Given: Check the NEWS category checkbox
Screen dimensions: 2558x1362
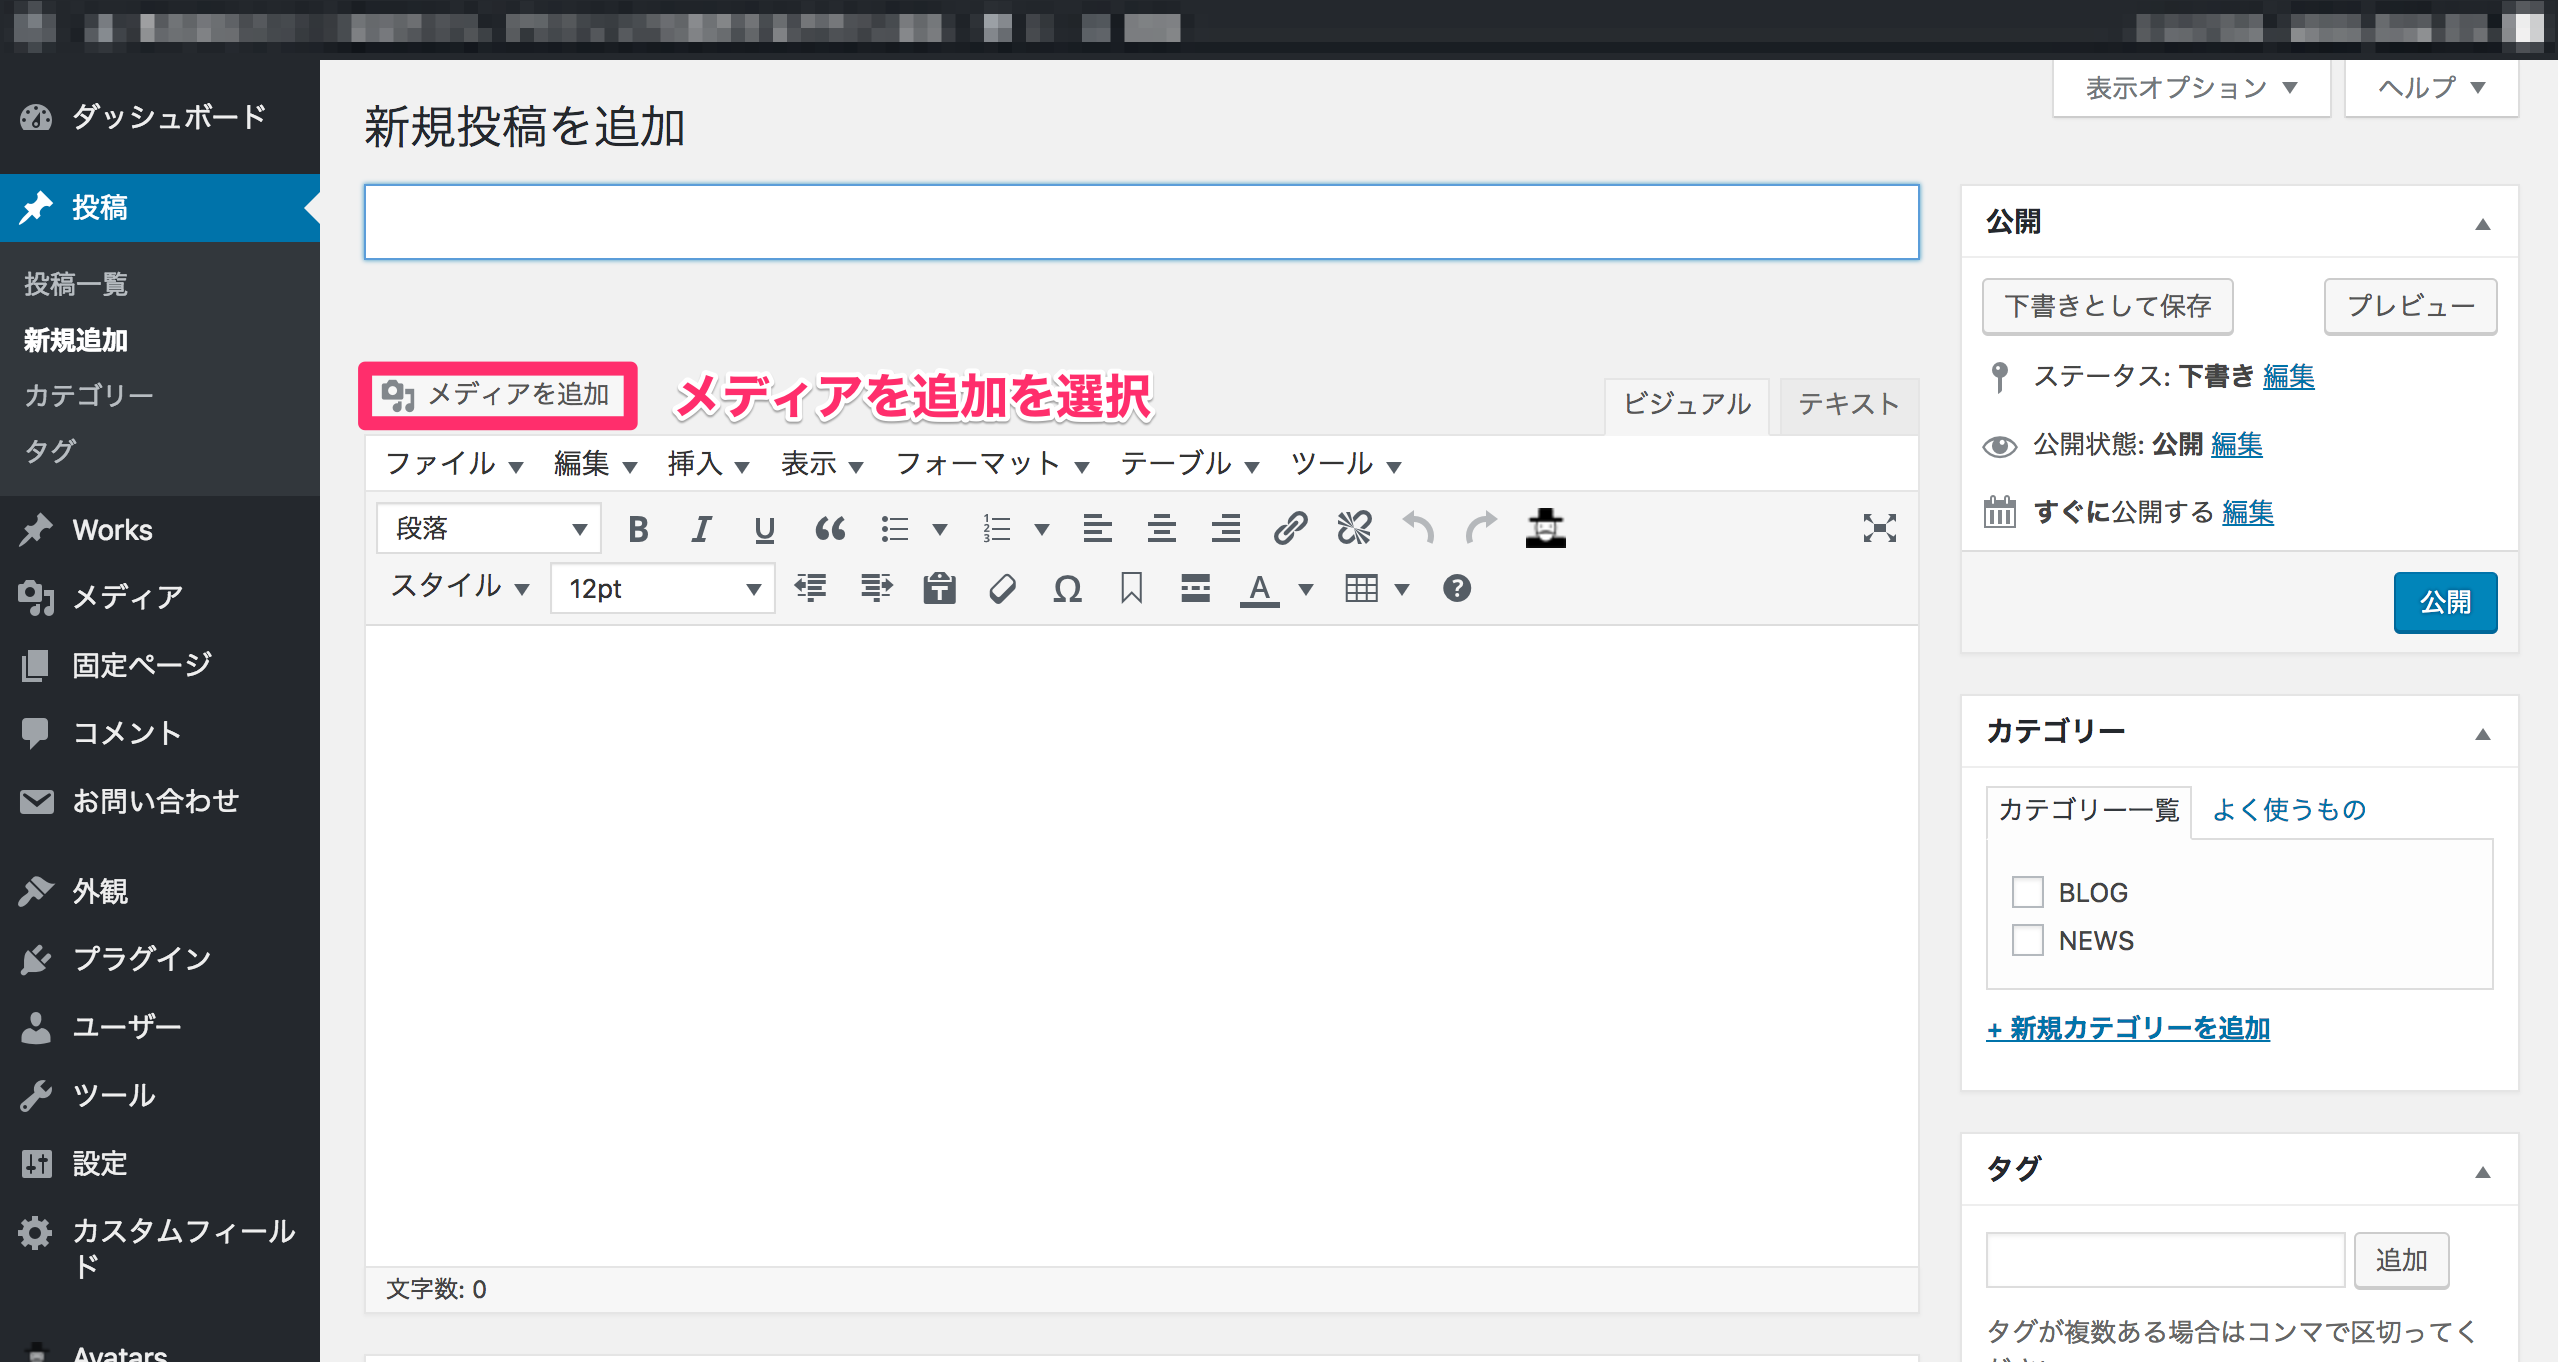Looking at the screenshot, I should (2027, 940).
